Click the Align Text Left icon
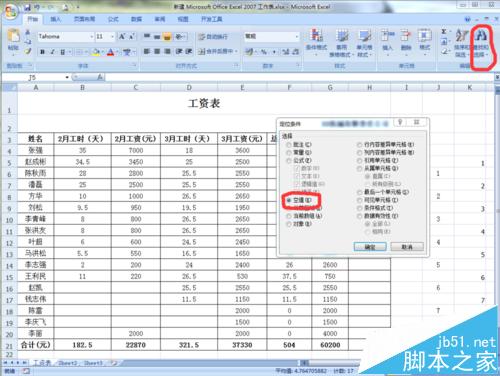The height and width of the screenshot is (376, 500). [x=147, y=51]
